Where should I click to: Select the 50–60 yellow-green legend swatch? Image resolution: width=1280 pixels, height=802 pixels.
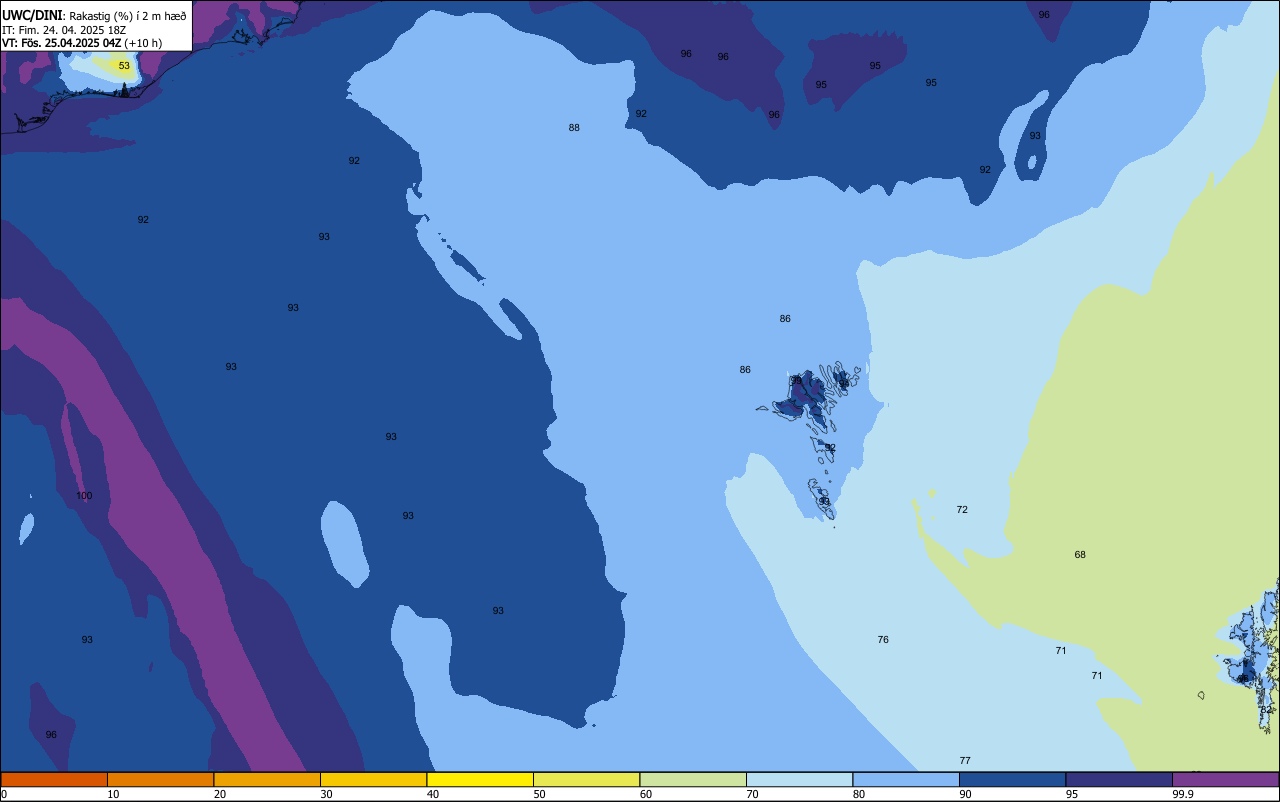(x=586, y=779)
